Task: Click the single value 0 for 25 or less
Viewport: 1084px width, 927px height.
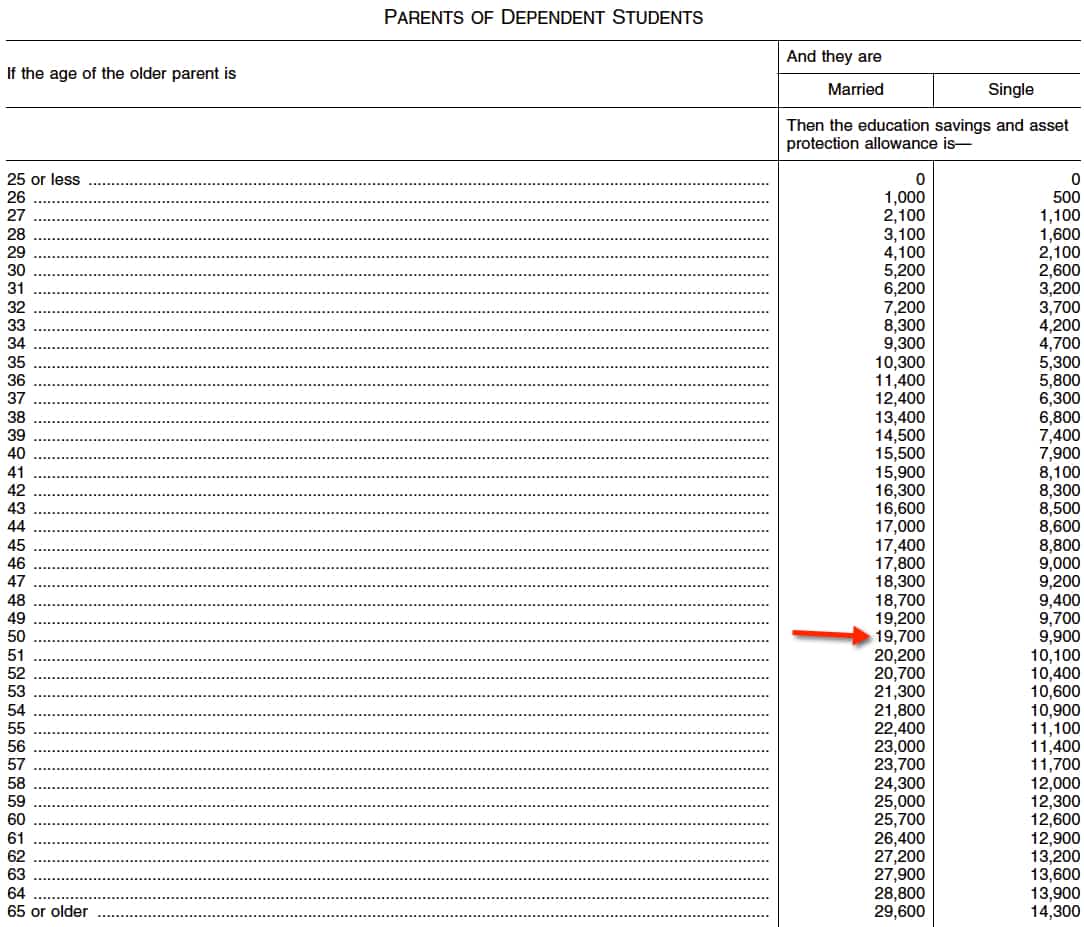Action: (1075, 180)
